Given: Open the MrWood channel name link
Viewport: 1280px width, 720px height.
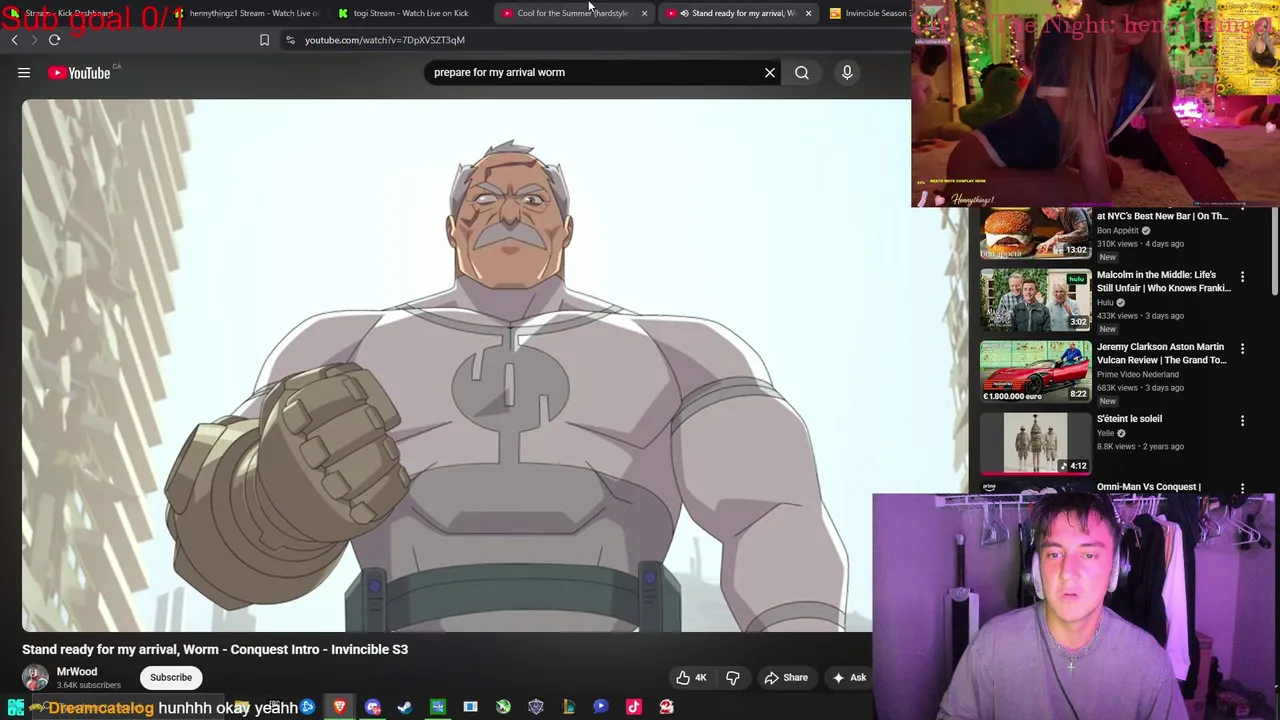Looking at the screenshot, I should pyautogui.click(x=77, y=672).
